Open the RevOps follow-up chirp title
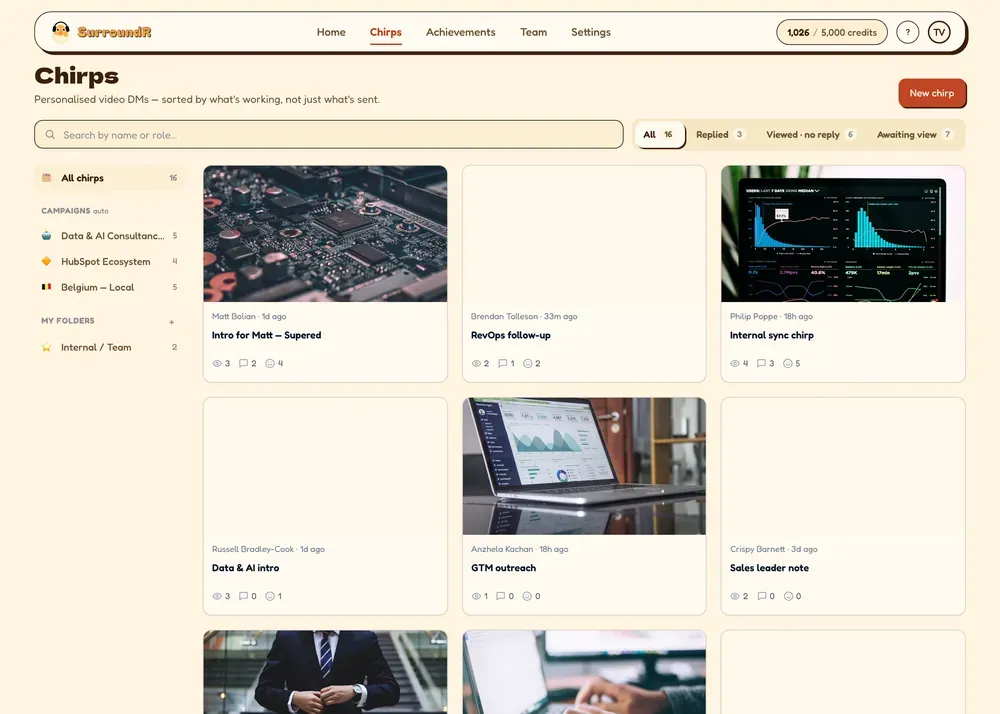 [x=510, y=335]
